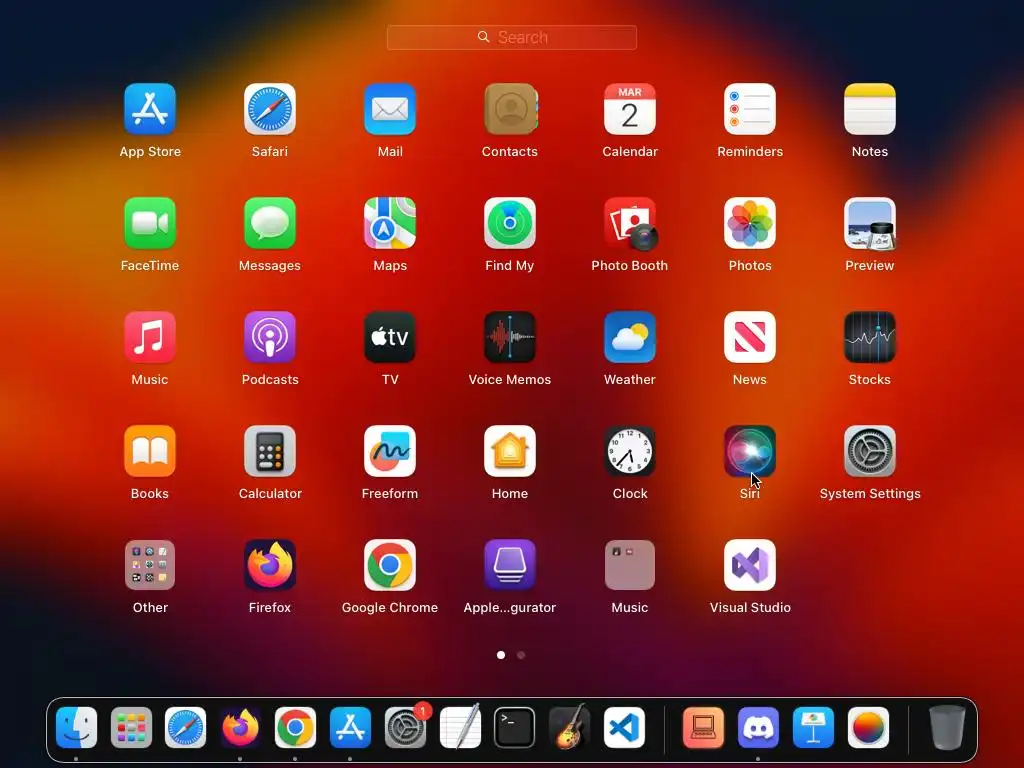Launch the Maps app
This screenshot has height=768, width=1024.
point(390,223)
